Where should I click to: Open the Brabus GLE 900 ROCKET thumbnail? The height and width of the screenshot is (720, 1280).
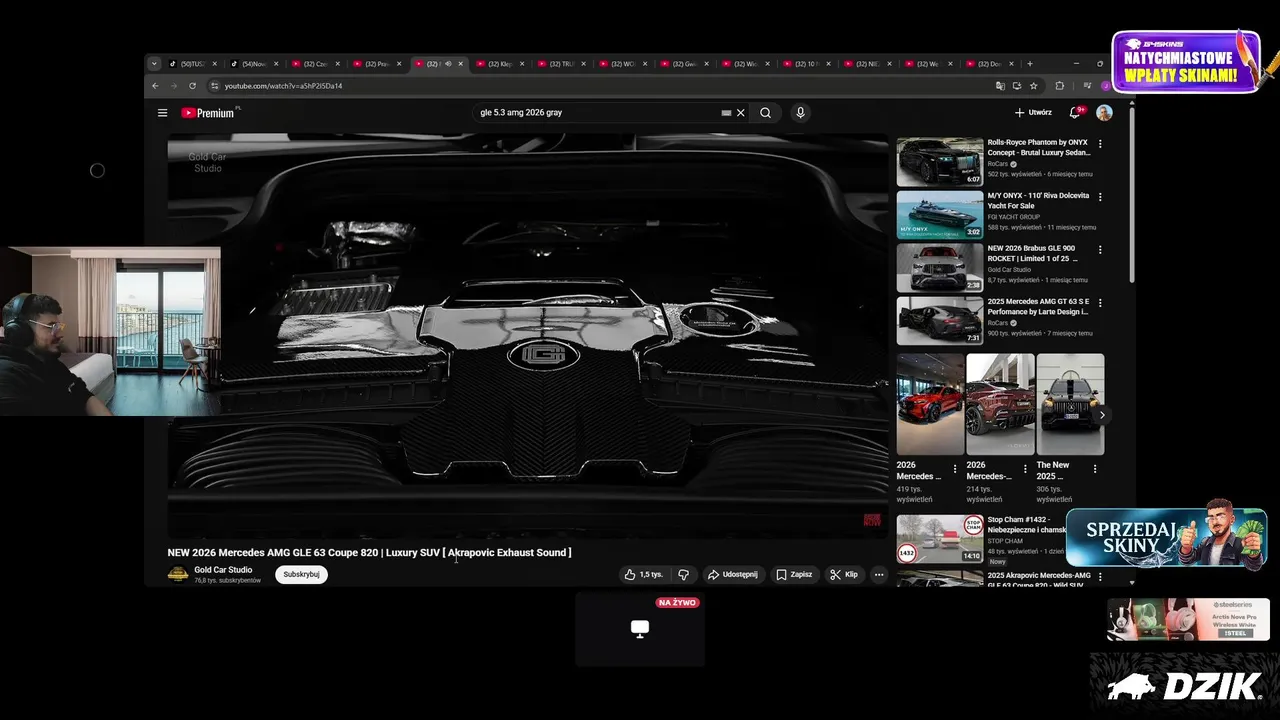(940, 268)
